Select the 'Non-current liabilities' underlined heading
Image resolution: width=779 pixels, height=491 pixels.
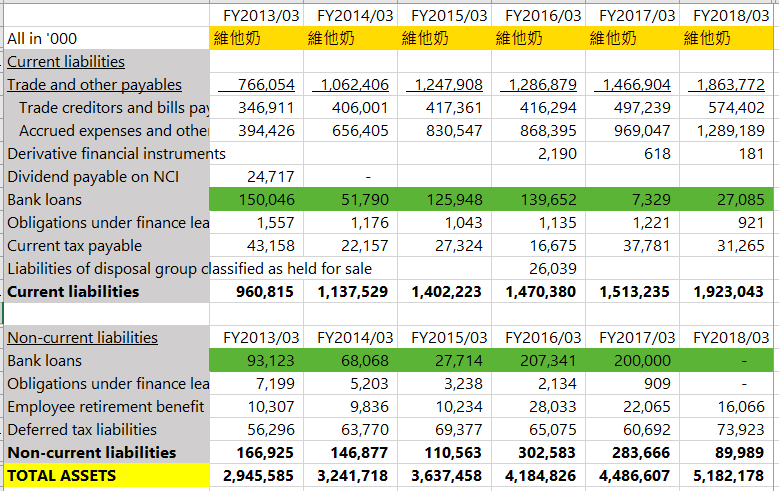pyautogui.click(x=107, y=337)
